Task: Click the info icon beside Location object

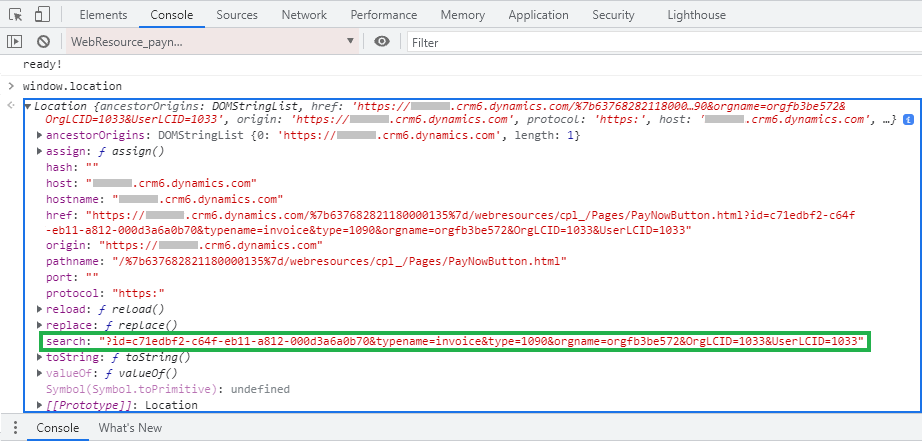Action: [908, 120]
